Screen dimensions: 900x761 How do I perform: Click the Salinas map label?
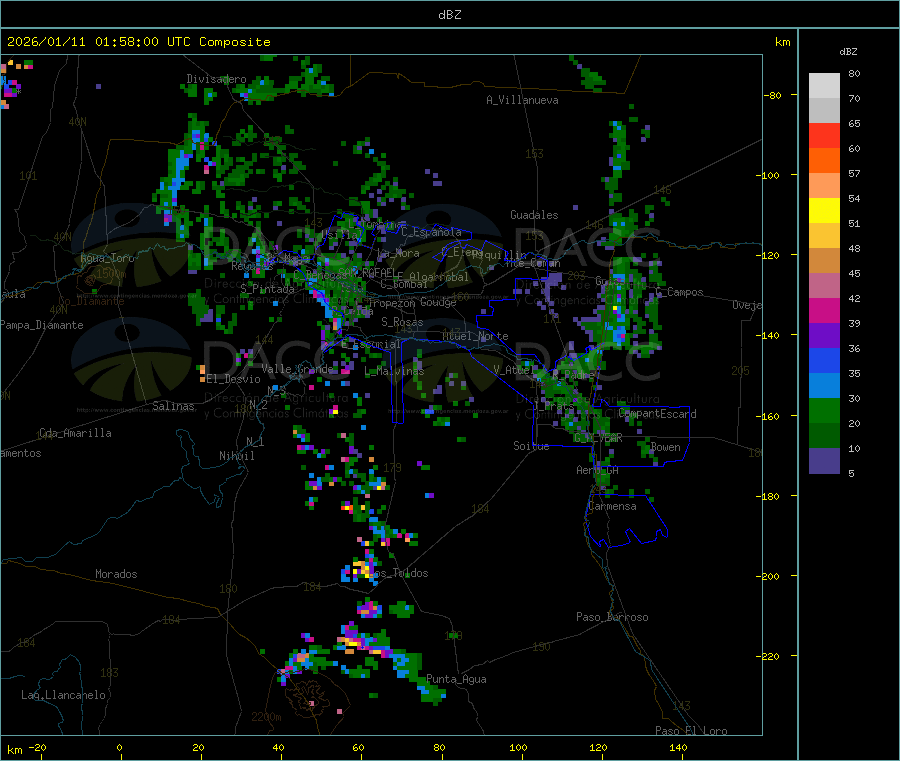click(173, 406)
